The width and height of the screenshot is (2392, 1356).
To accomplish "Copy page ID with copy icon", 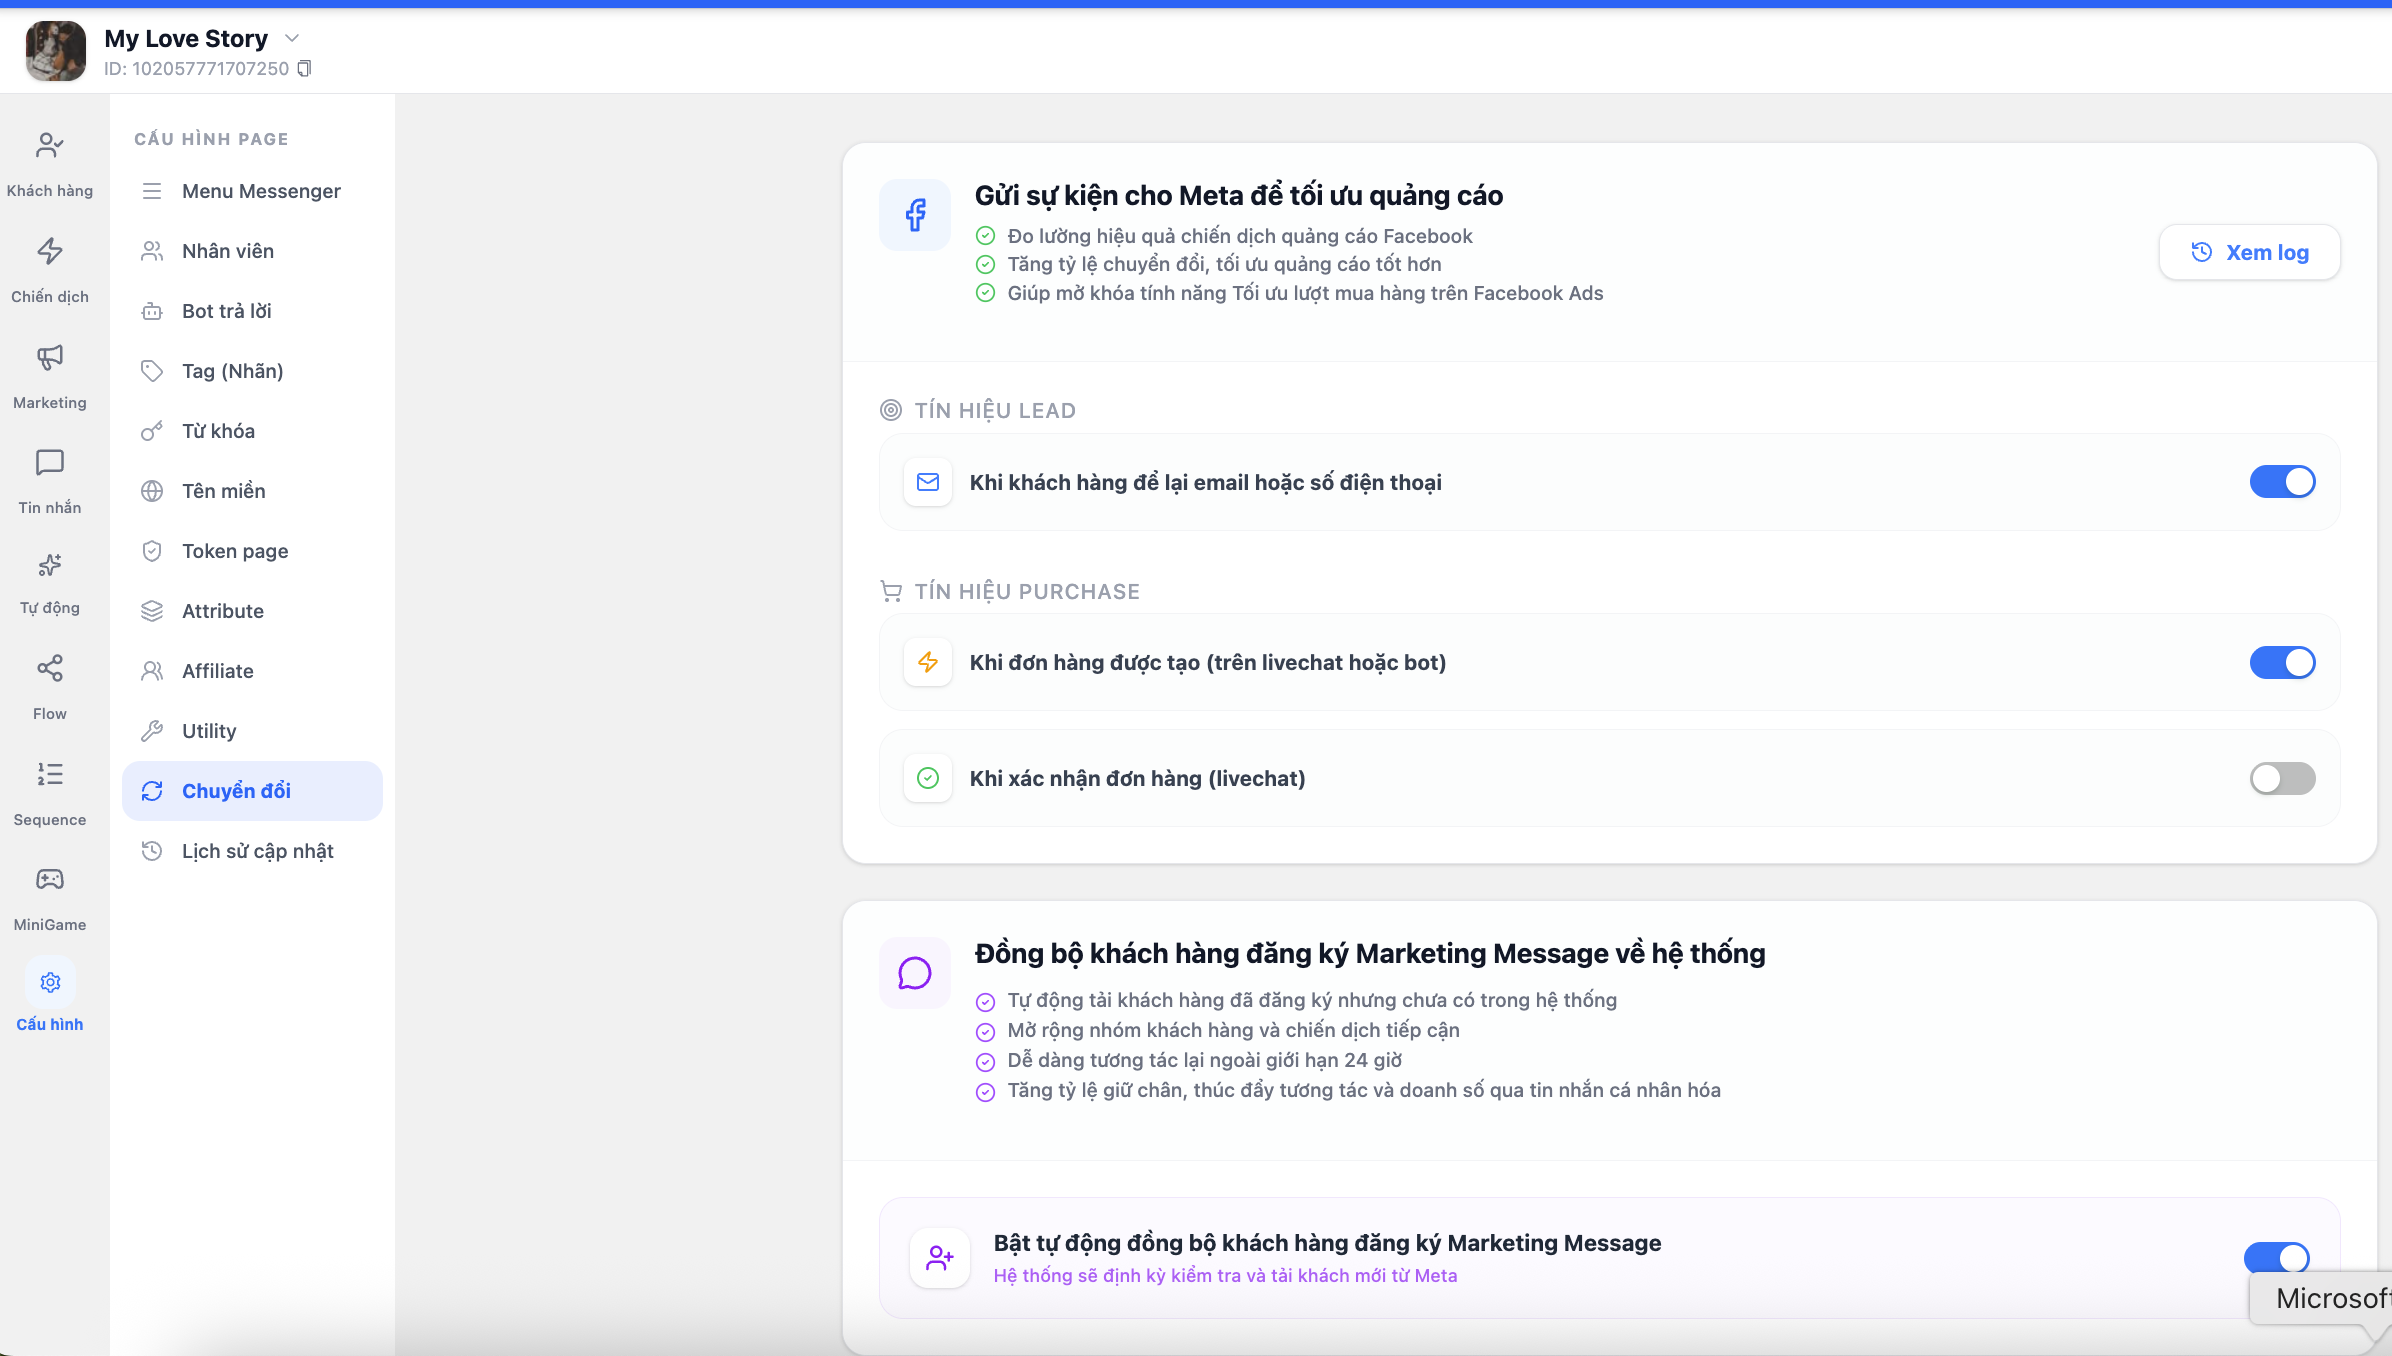I will tap(305, 68).
